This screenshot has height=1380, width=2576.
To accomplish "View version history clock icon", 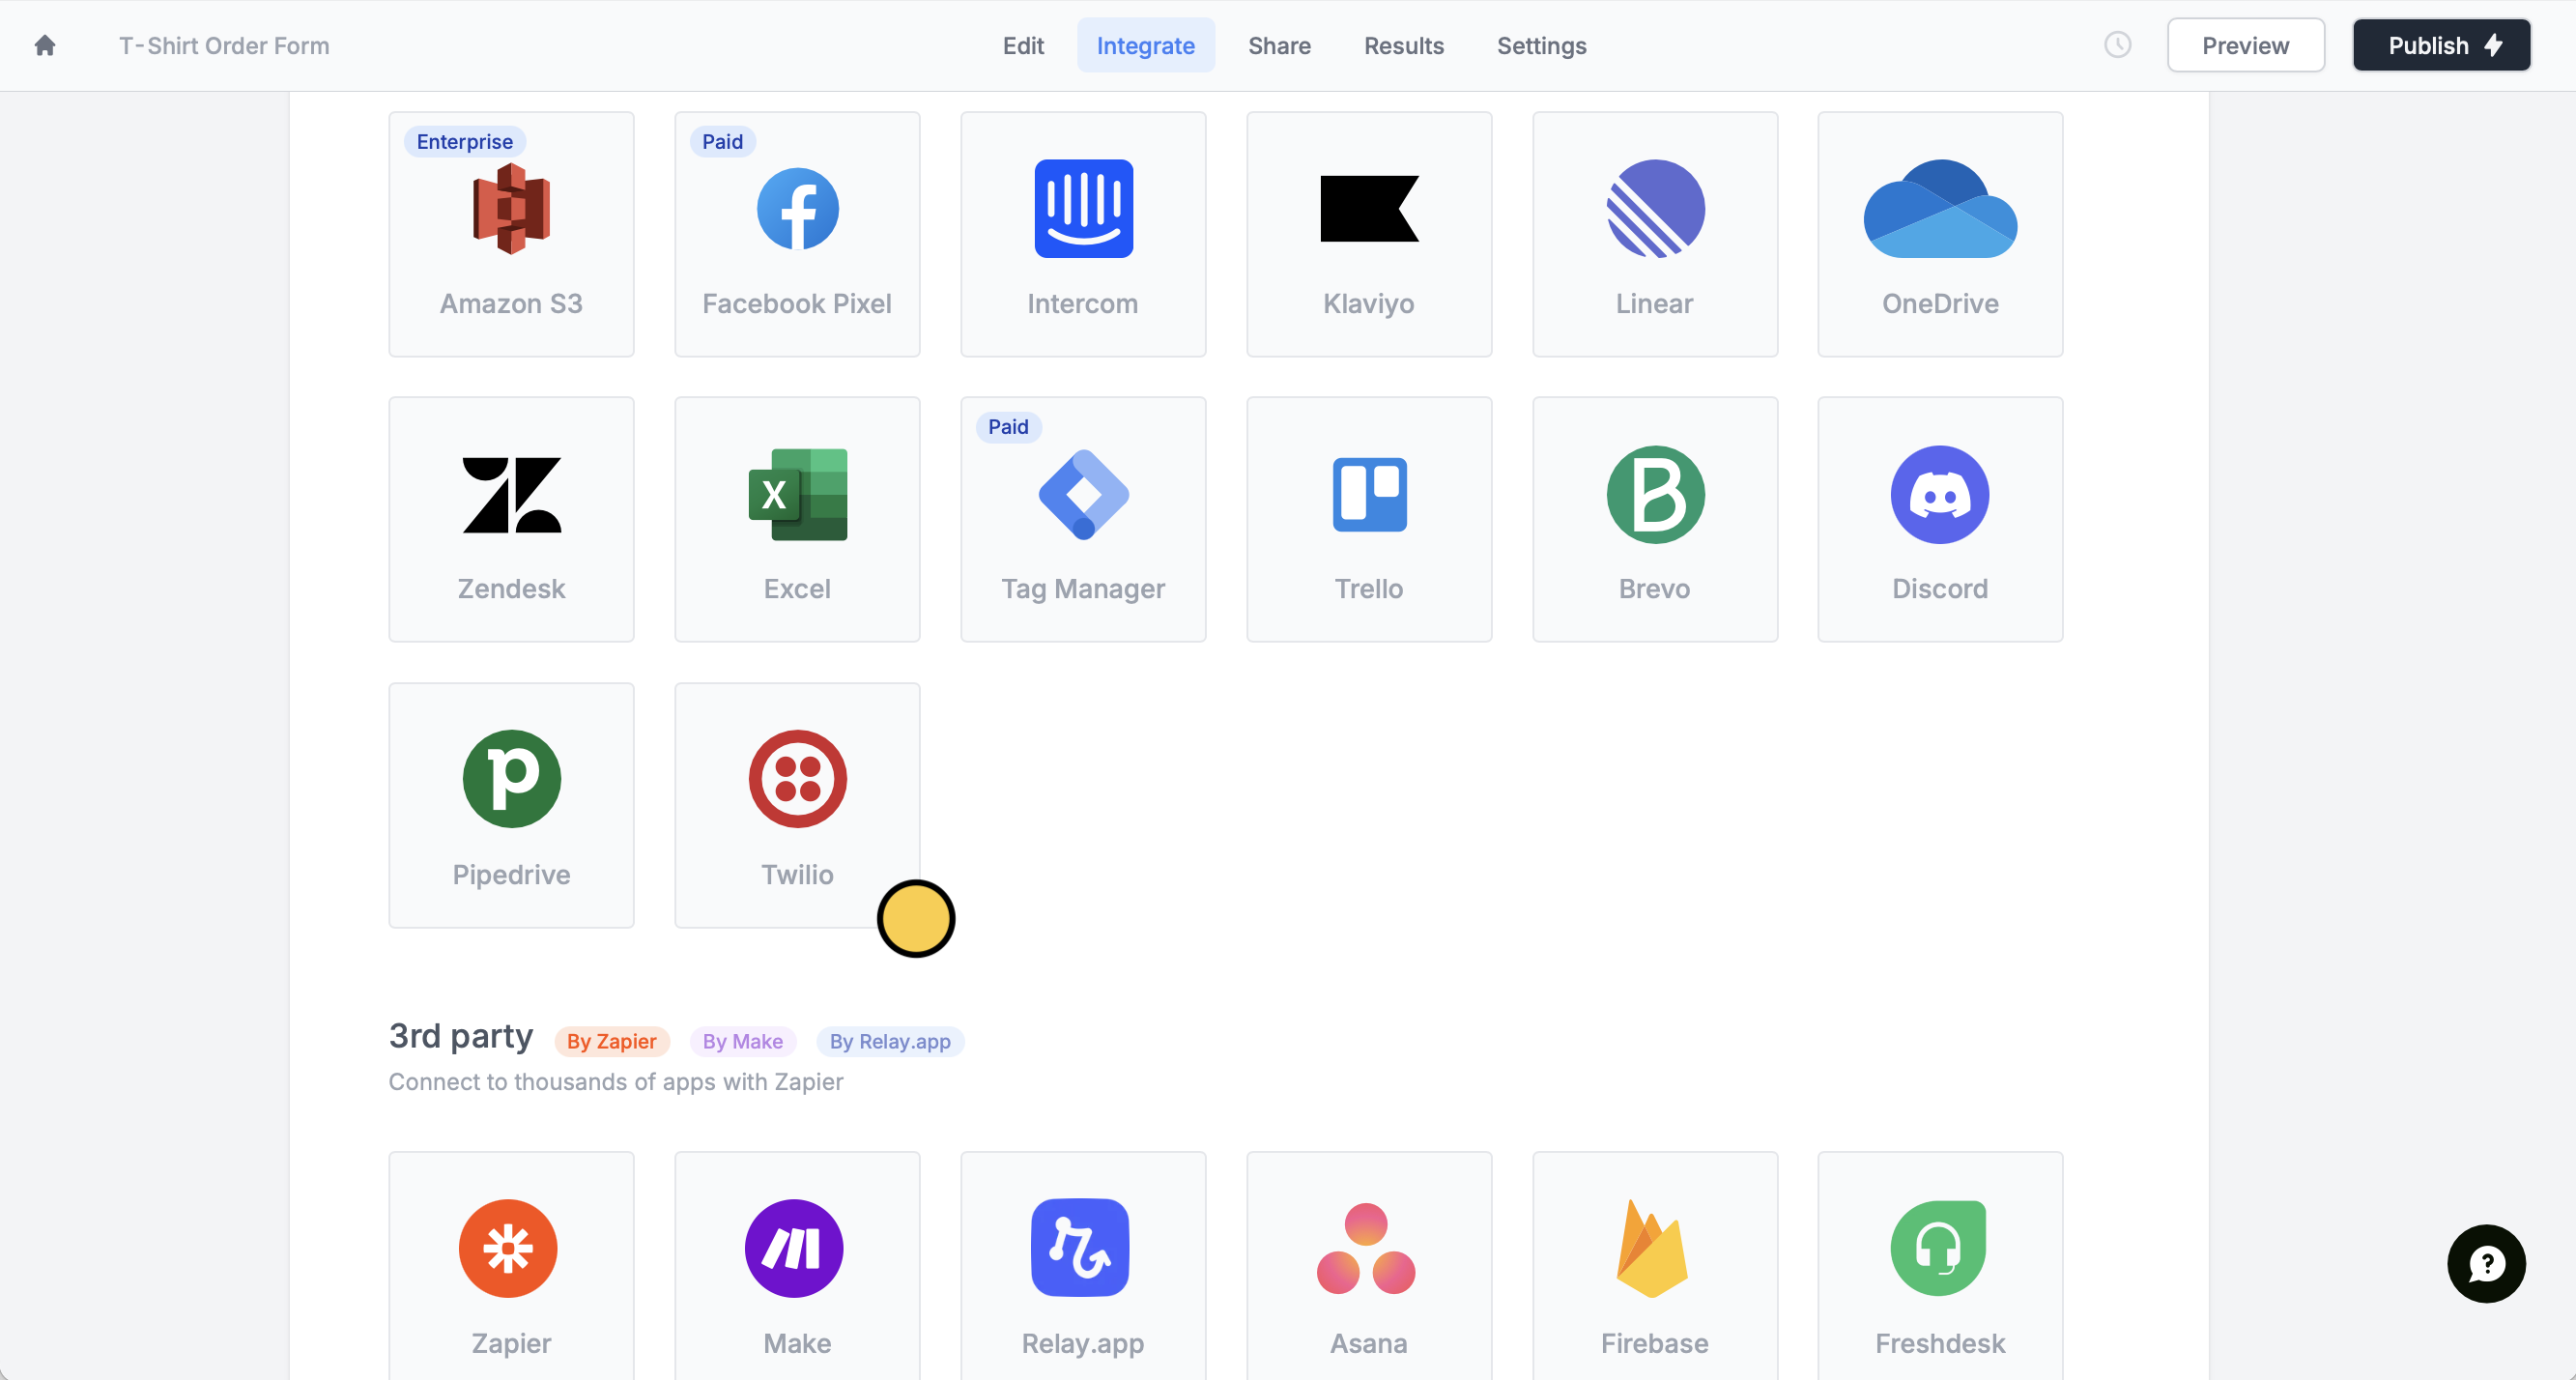I will 2117,45.
